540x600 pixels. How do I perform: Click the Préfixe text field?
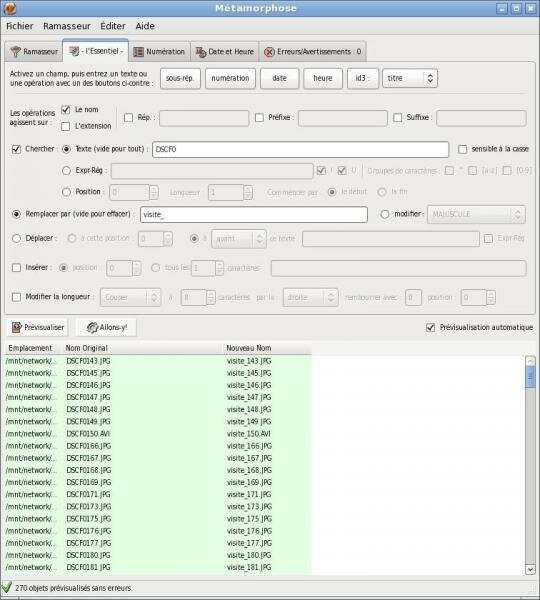pyautogui.click(x=343, y=118)
